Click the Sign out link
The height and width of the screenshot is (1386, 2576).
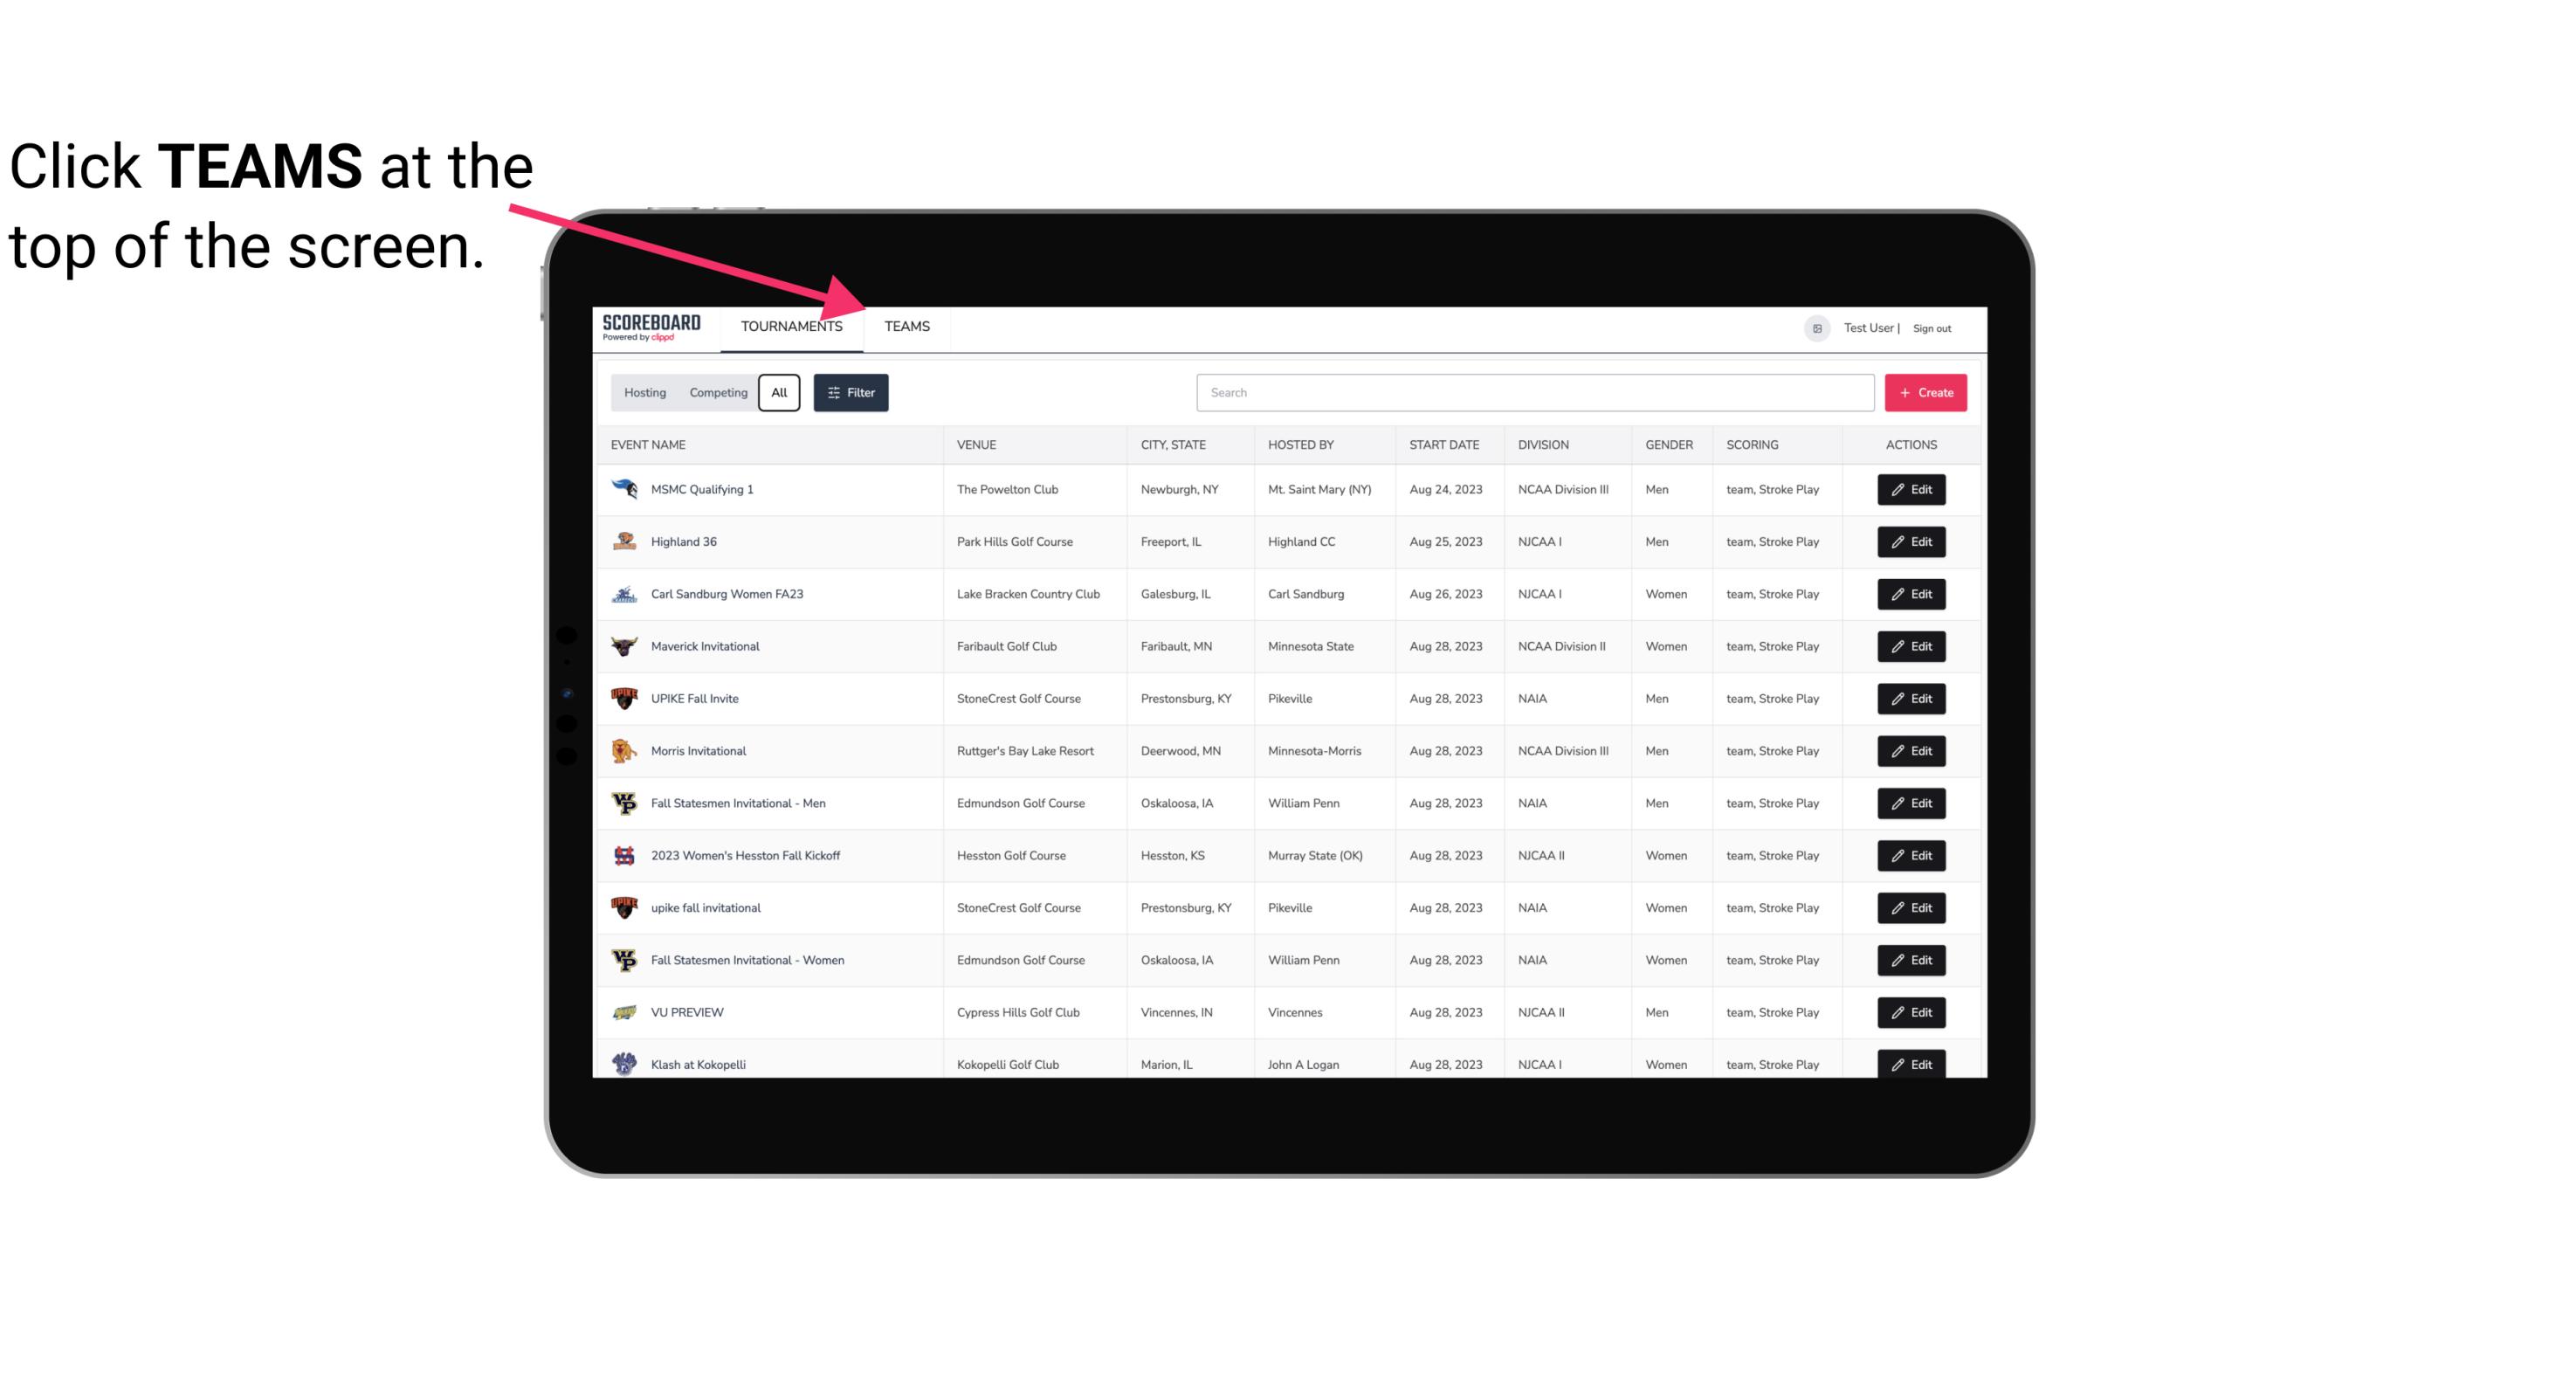click(1932, 328)
